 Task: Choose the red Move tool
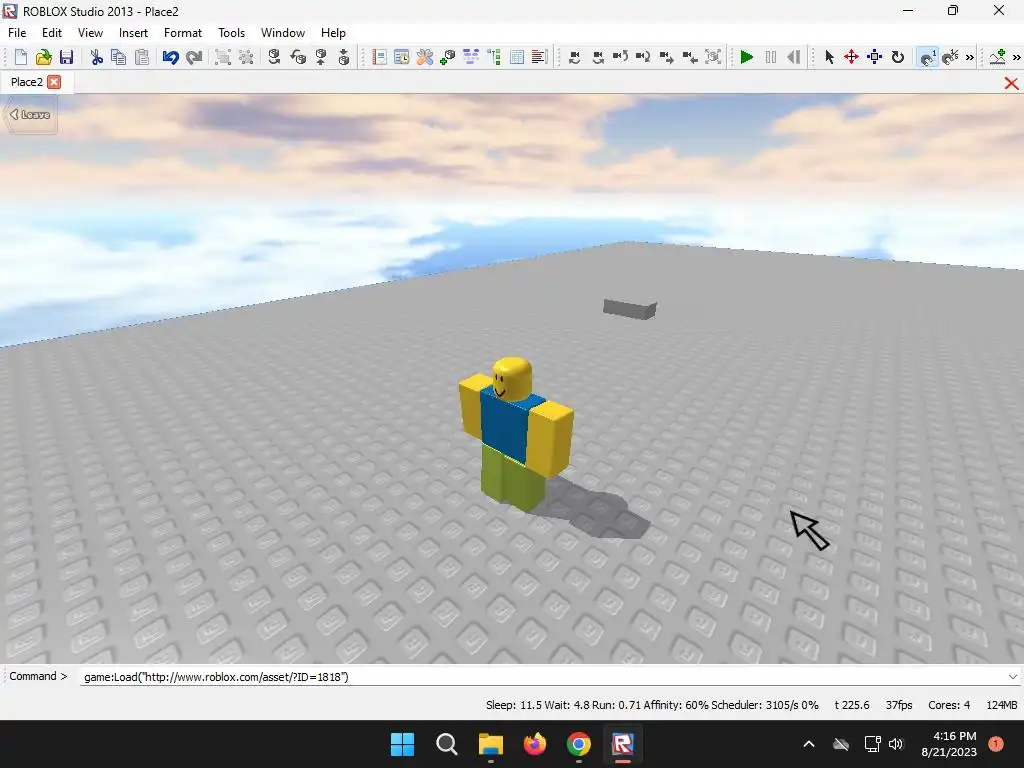[x=851, y=57]
